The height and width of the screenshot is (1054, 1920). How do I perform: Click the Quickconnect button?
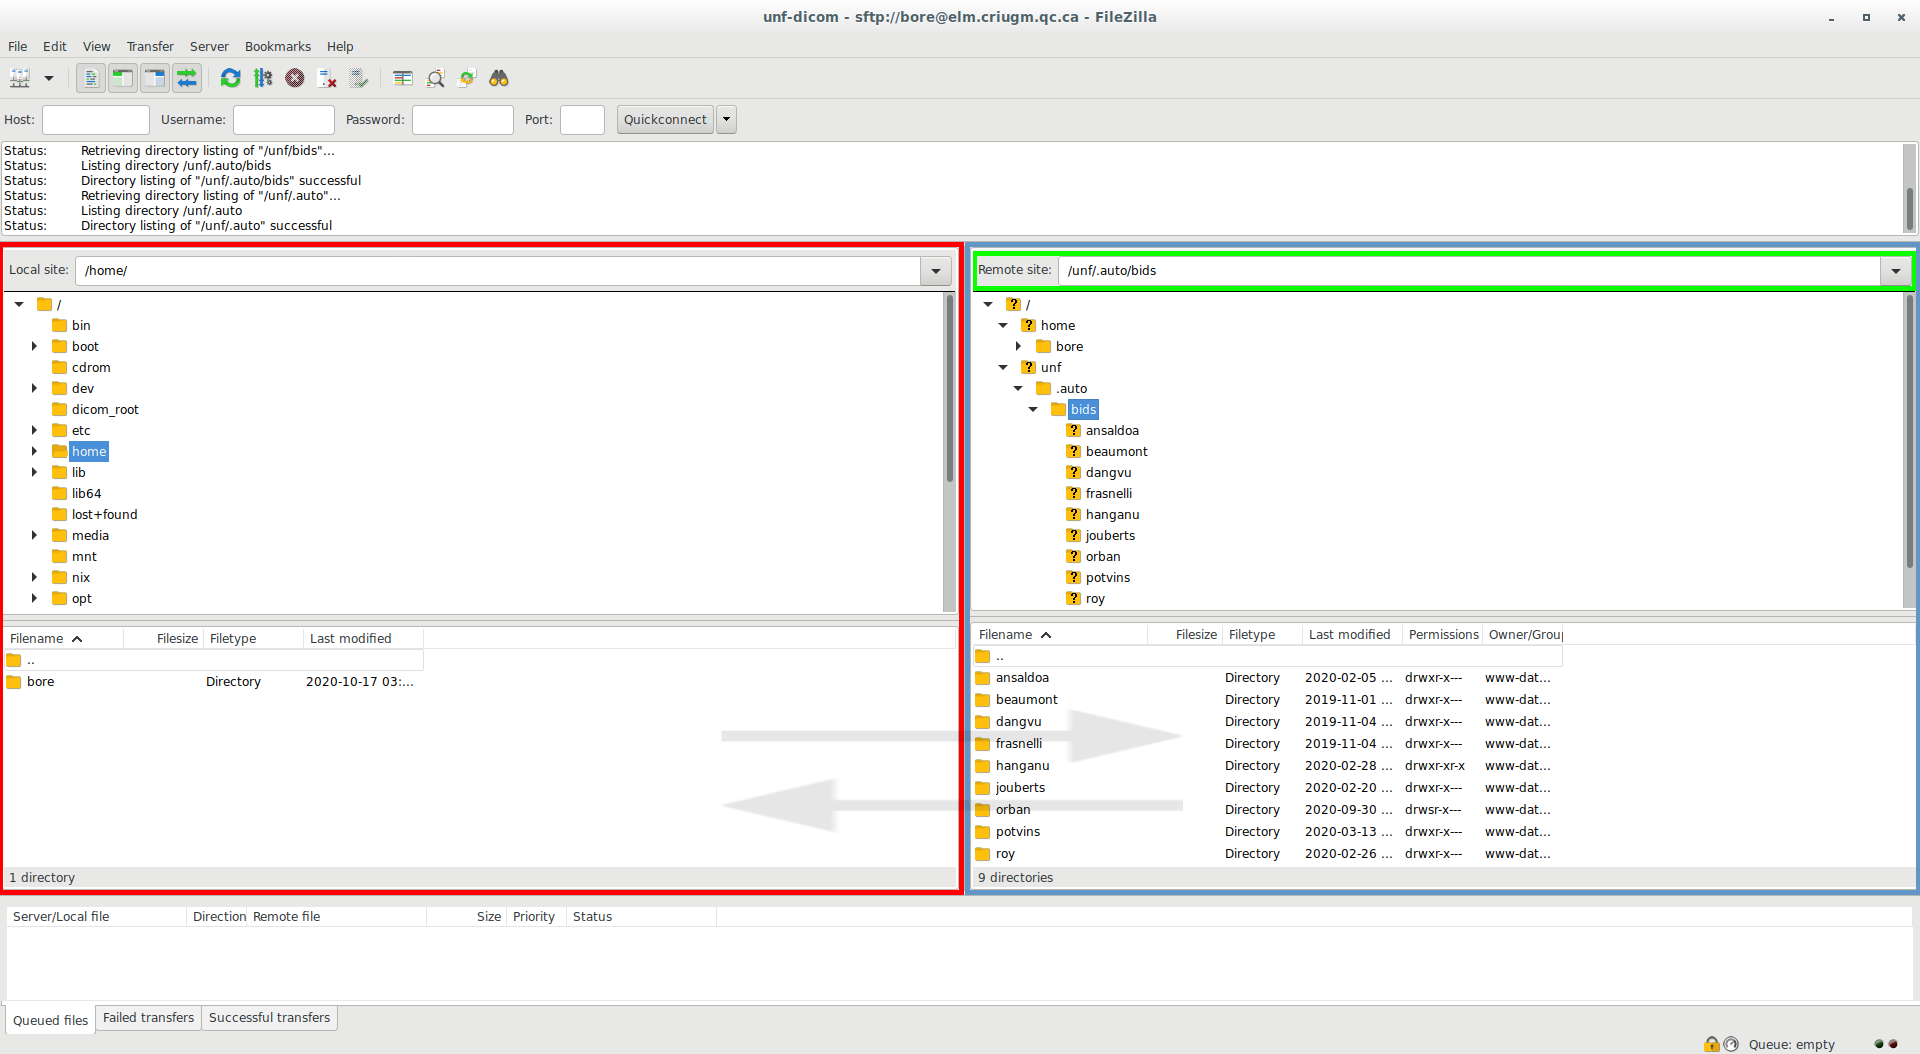pyautogui.click(x=664, y=120)
